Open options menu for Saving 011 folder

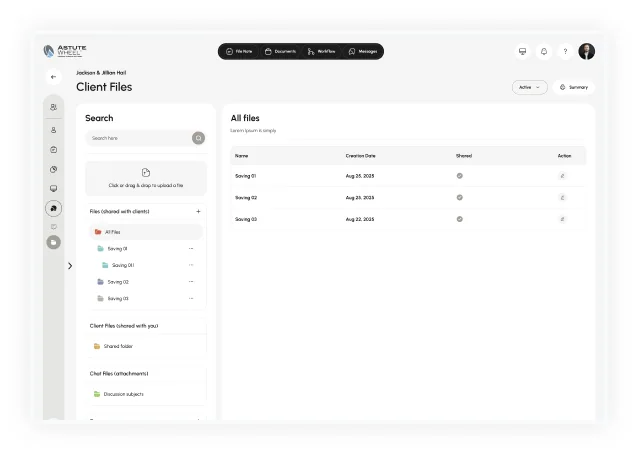191,265
